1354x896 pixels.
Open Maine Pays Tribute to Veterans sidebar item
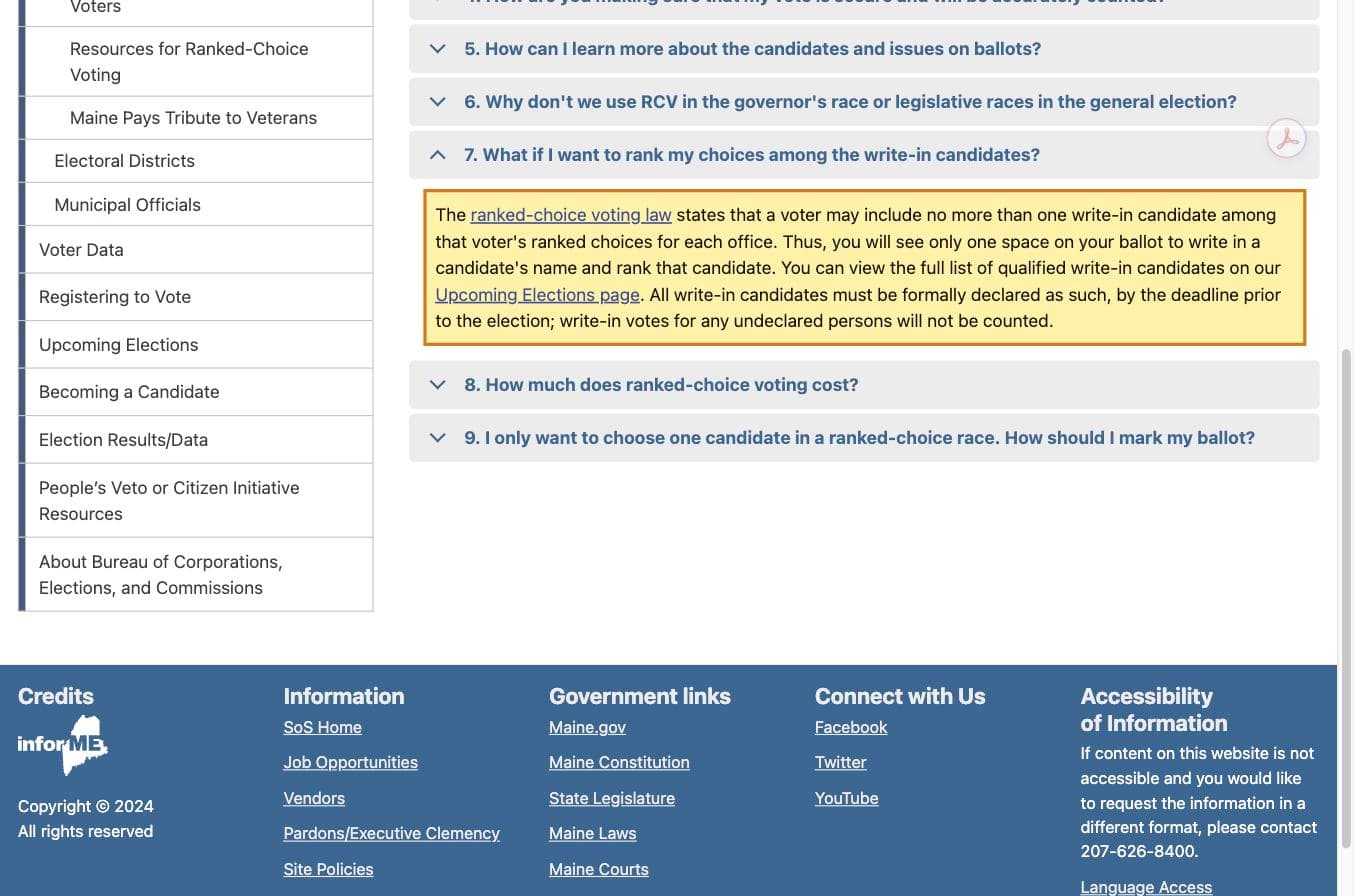click(199, 118)
